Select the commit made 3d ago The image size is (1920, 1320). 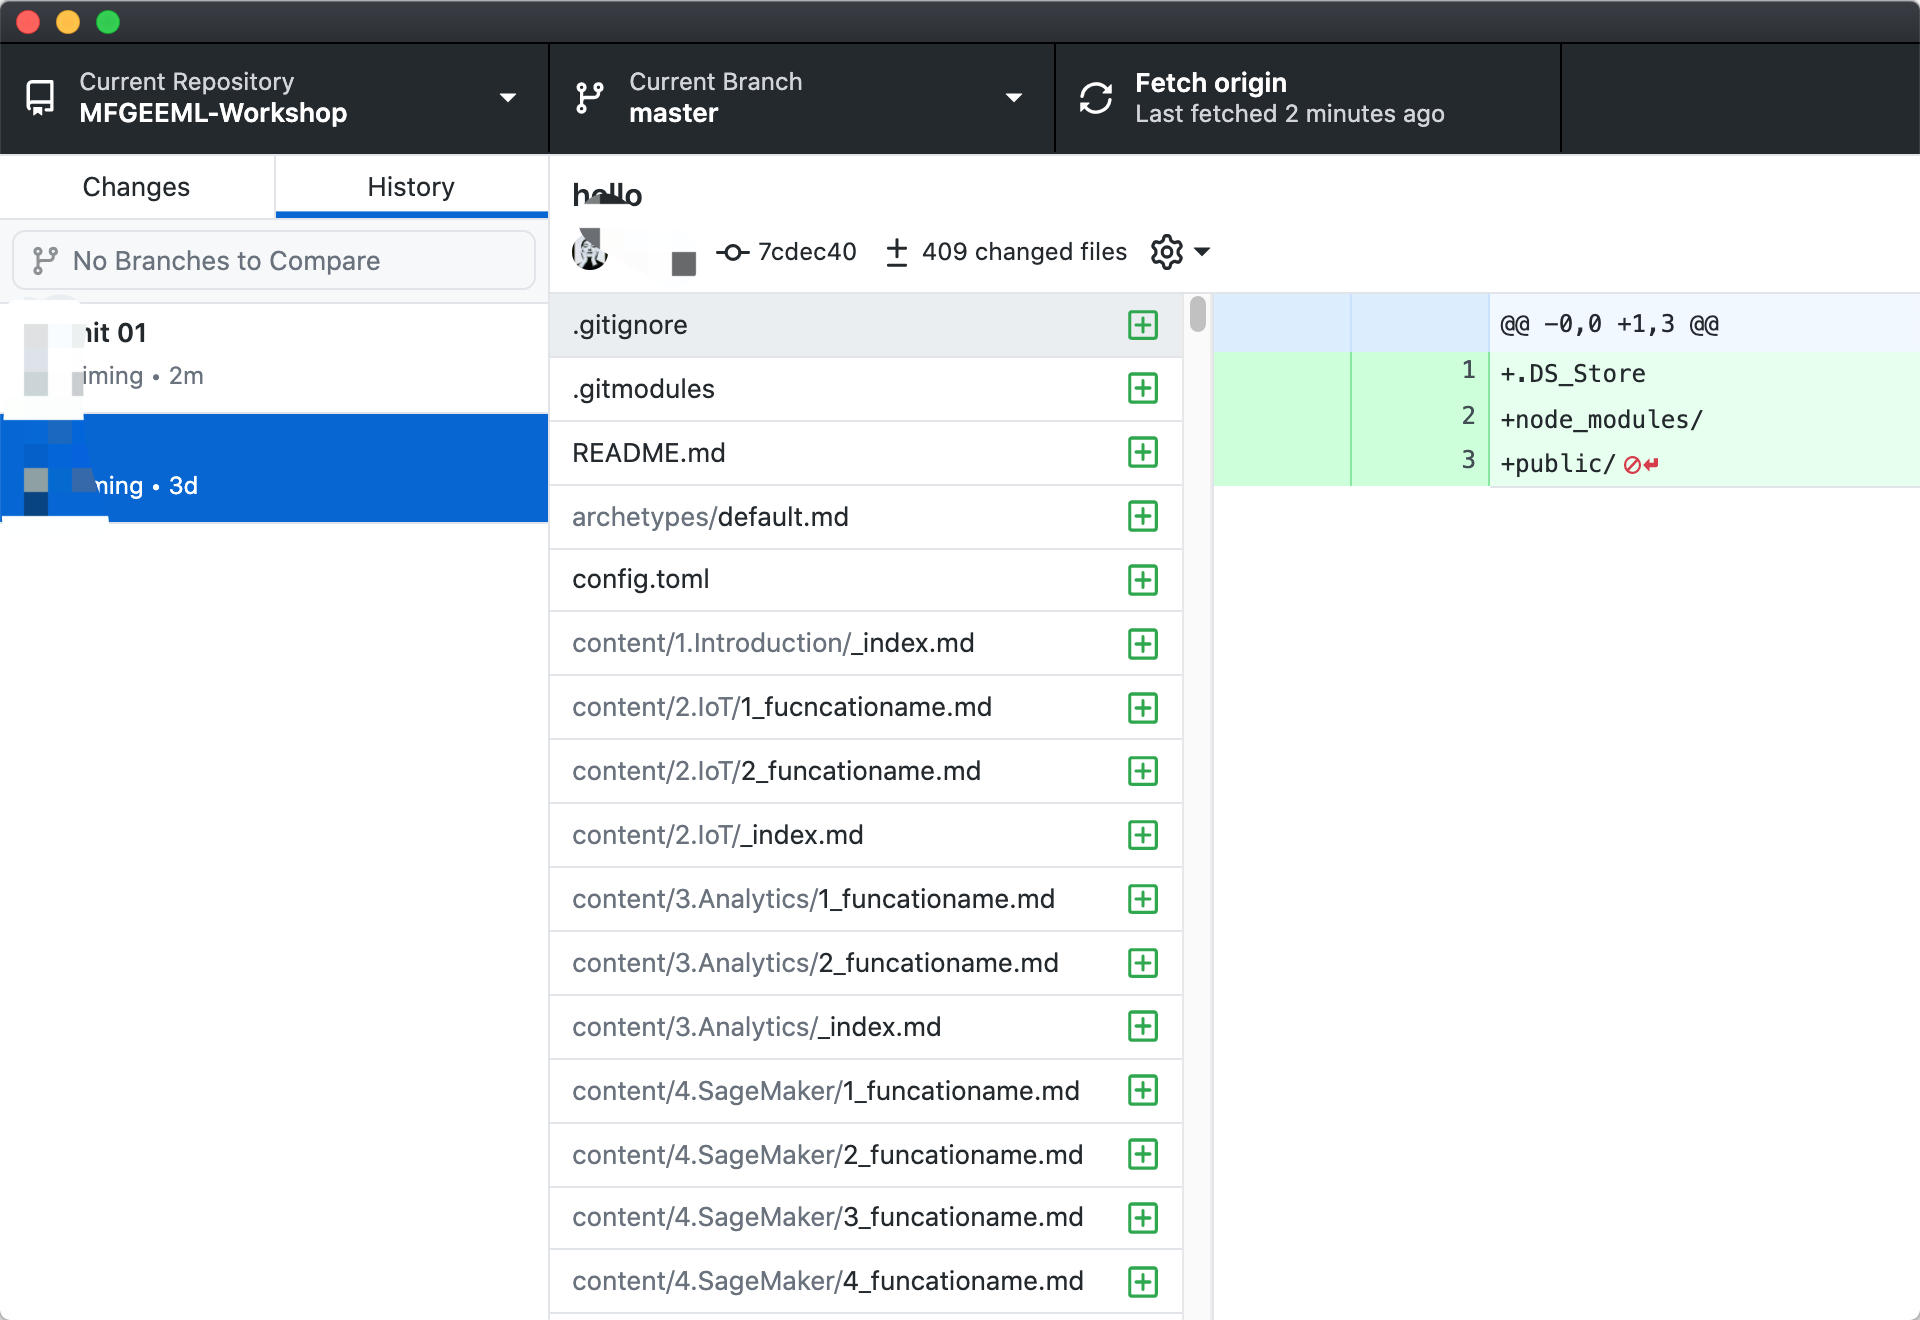(274, 468)
